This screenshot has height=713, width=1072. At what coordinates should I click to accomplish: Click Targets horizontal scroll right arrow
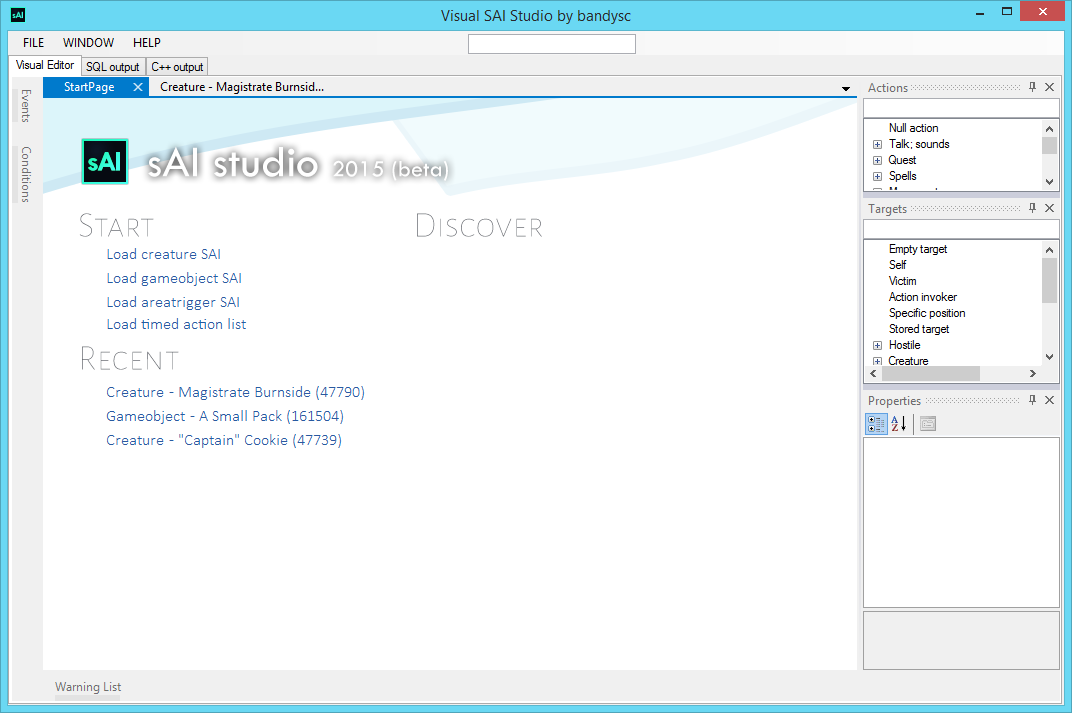tap(1033, 373)
